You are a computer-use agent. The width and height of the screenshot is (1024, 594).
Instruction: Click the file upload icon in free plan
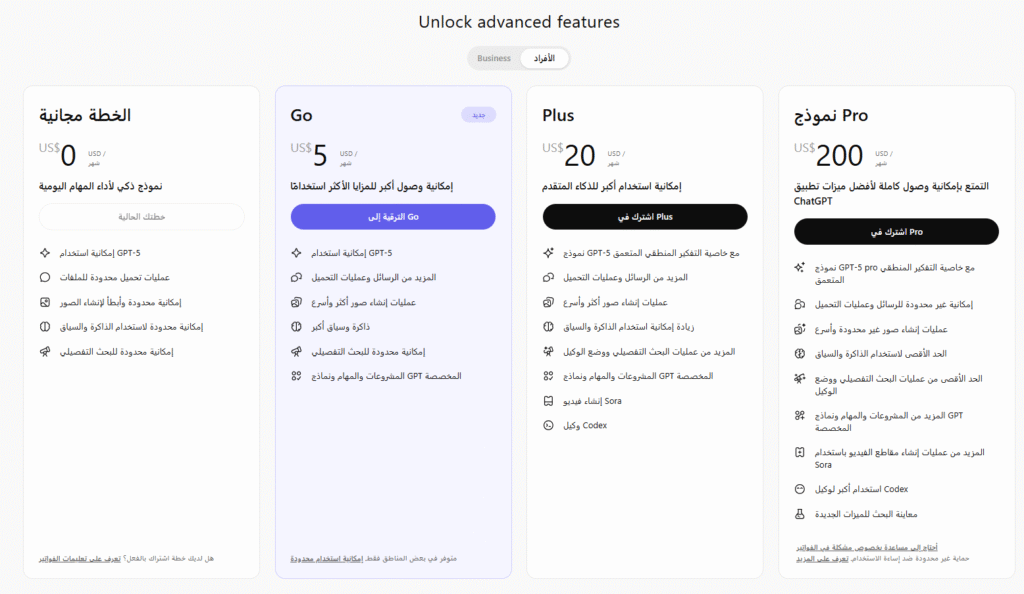click(x=45, y=277)
